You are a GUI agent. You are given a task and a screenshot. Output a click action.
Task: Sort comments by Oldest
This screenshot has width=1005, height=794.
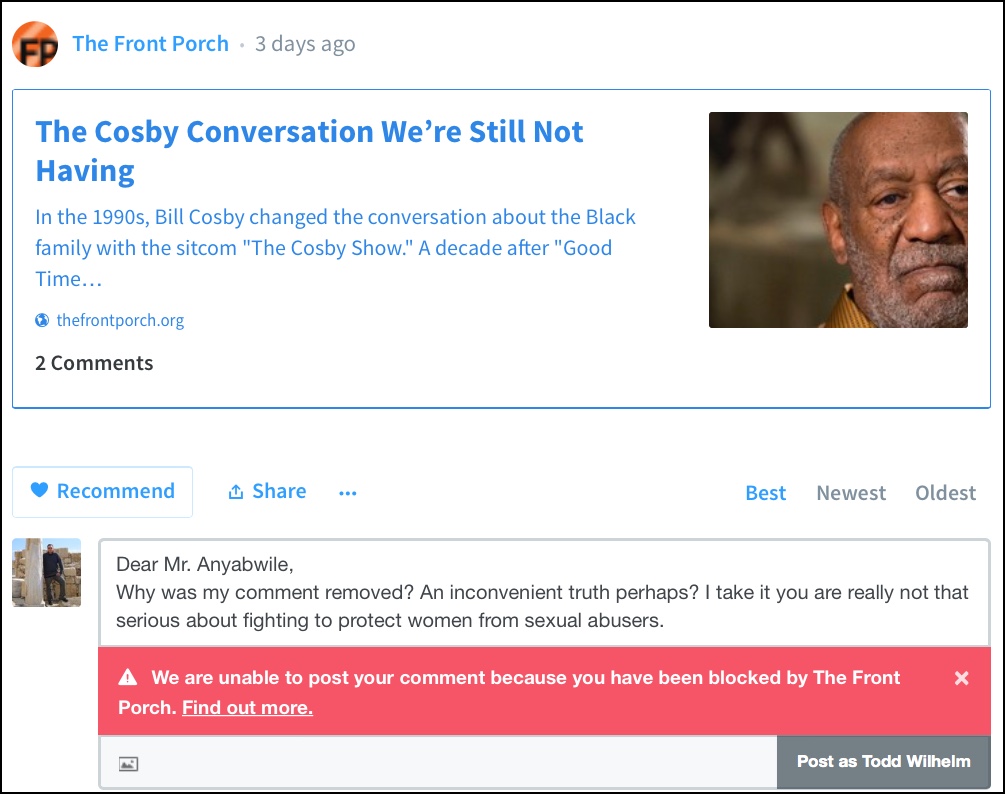pyautogui.click(x=945, y=493)
